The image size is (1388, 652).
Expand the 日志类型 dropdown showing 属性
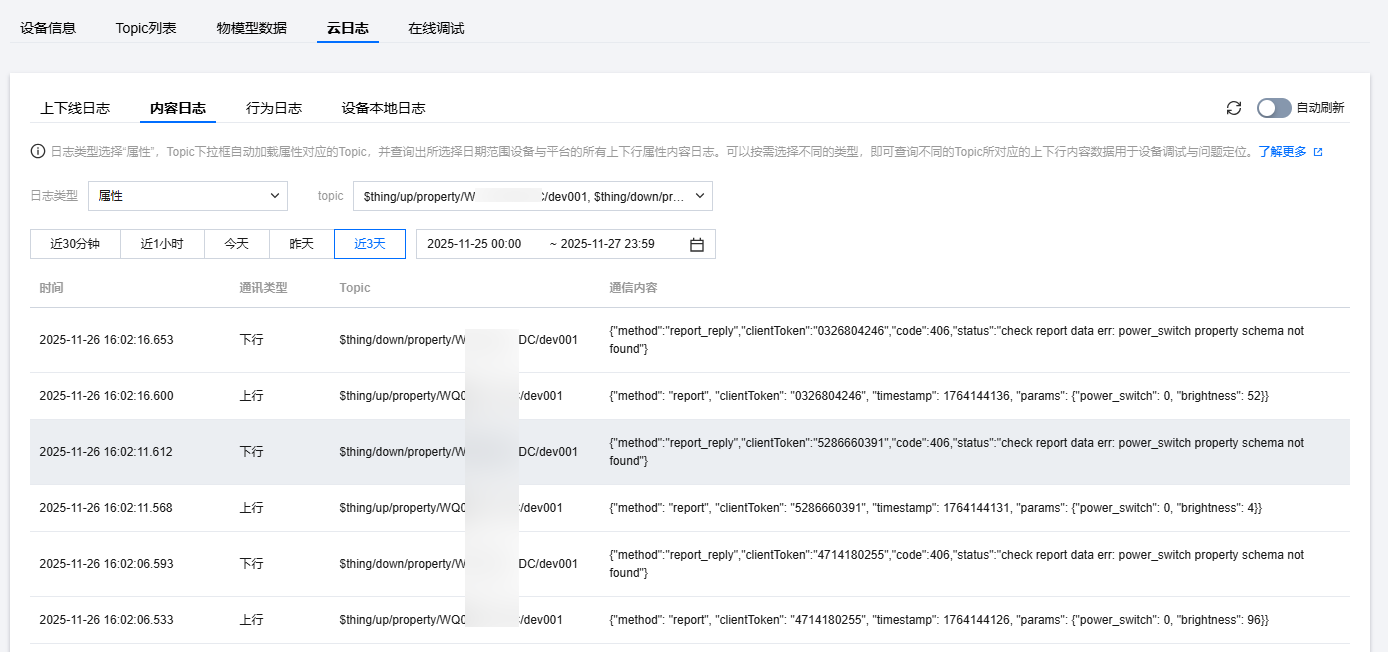pos(187,196)
